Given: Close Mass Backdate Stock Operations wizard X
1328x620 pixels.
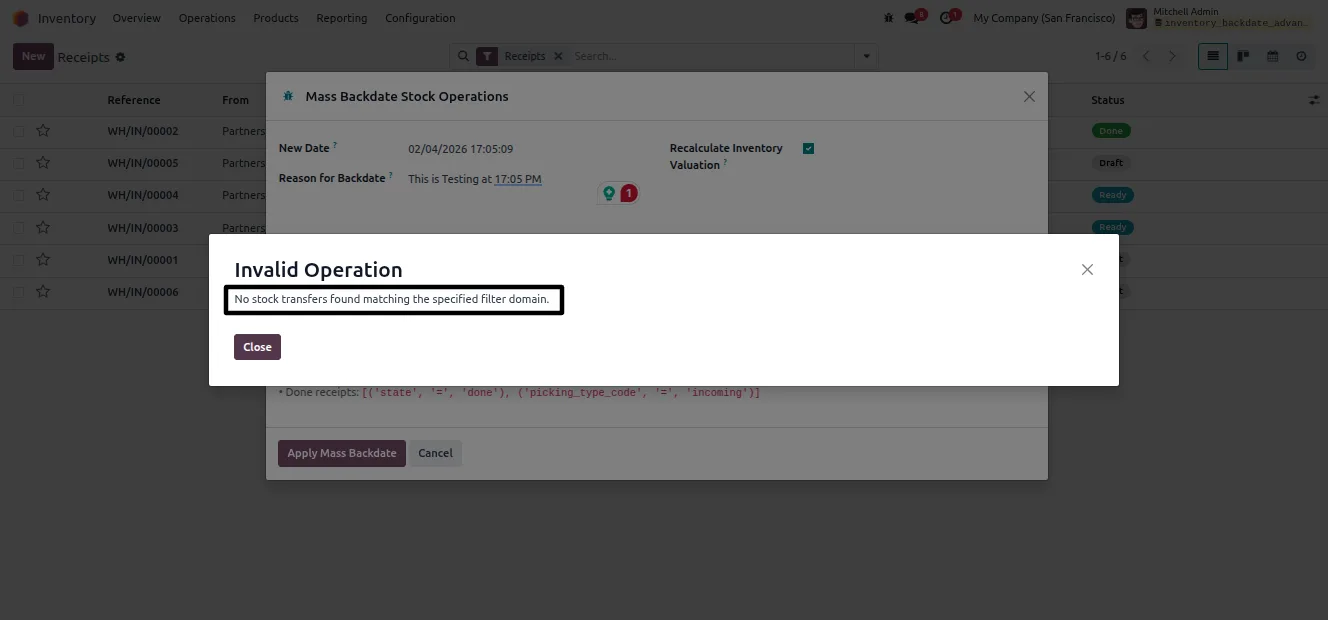Looking at the screenshot, I should tap(1029, 97).
